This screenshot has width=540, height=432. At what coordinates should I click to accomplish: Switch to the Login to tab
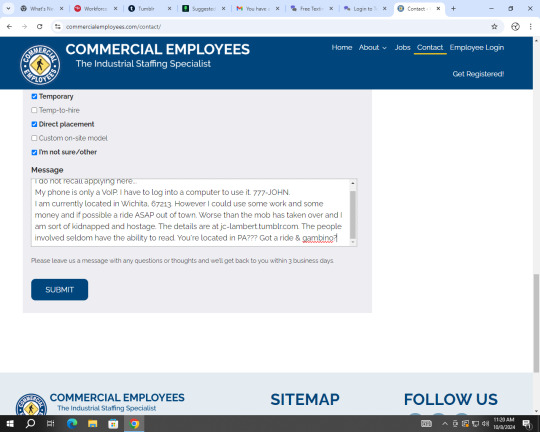point(365,9)
